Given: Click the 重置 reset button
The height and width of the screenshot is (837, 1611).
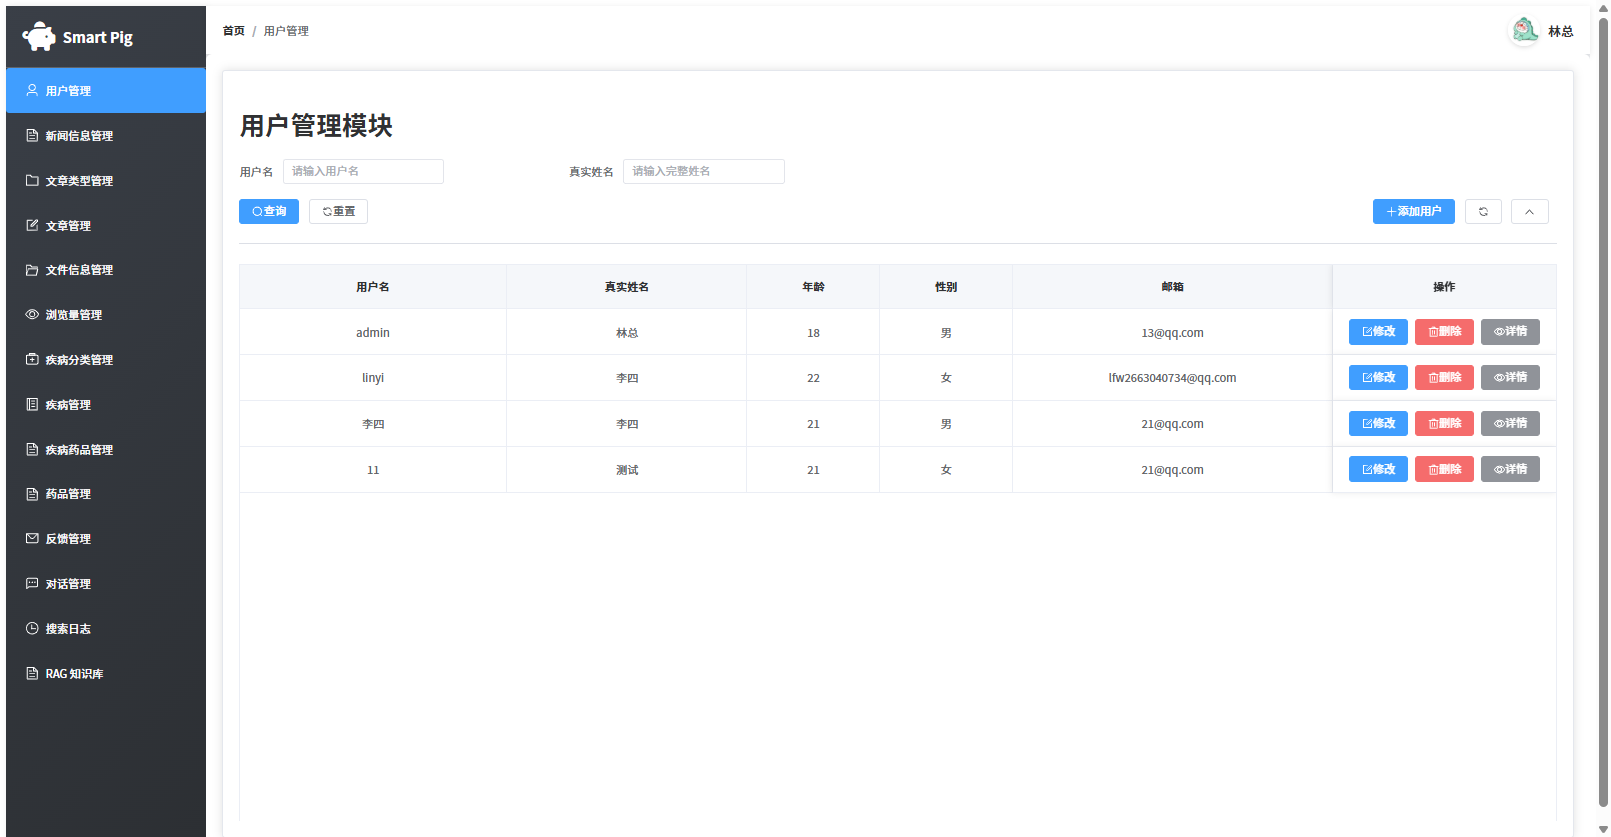Looking at the screenshot, I should pos(338,211).
